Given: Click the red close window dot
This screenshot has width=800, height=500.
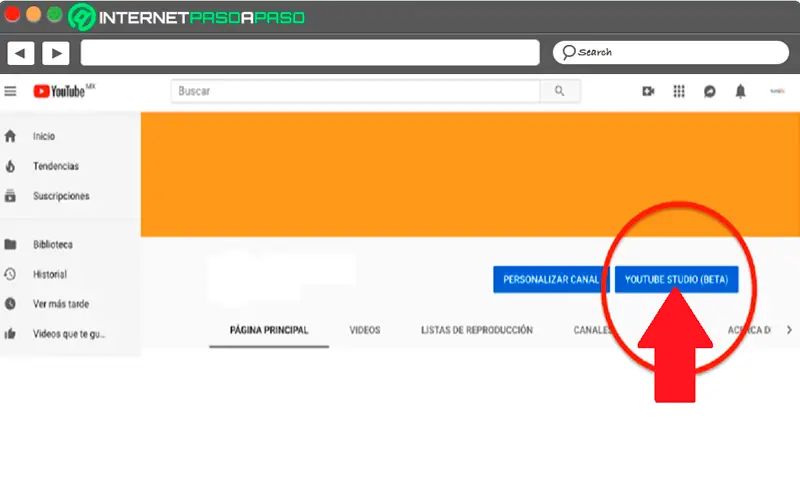Looking at the screenshot, I should click(12, 14).
